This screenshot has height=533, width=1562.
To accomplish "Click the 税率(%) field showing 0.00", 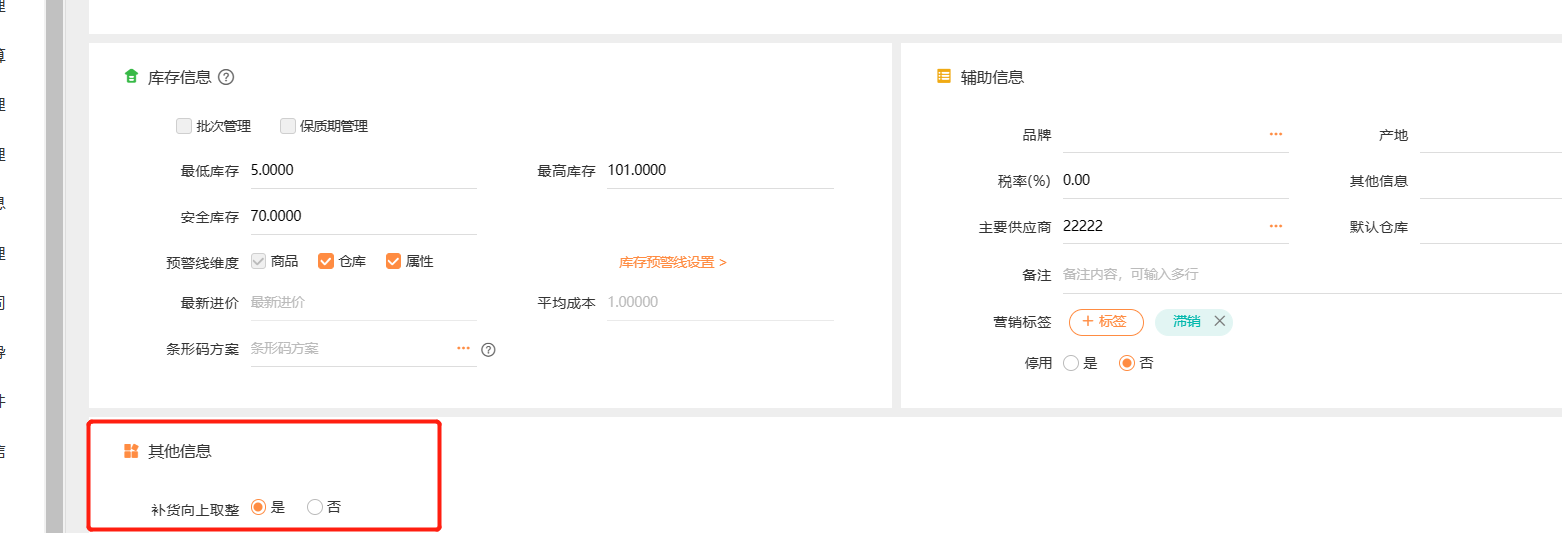I will pyautogui.click(x=1176, y=181).
